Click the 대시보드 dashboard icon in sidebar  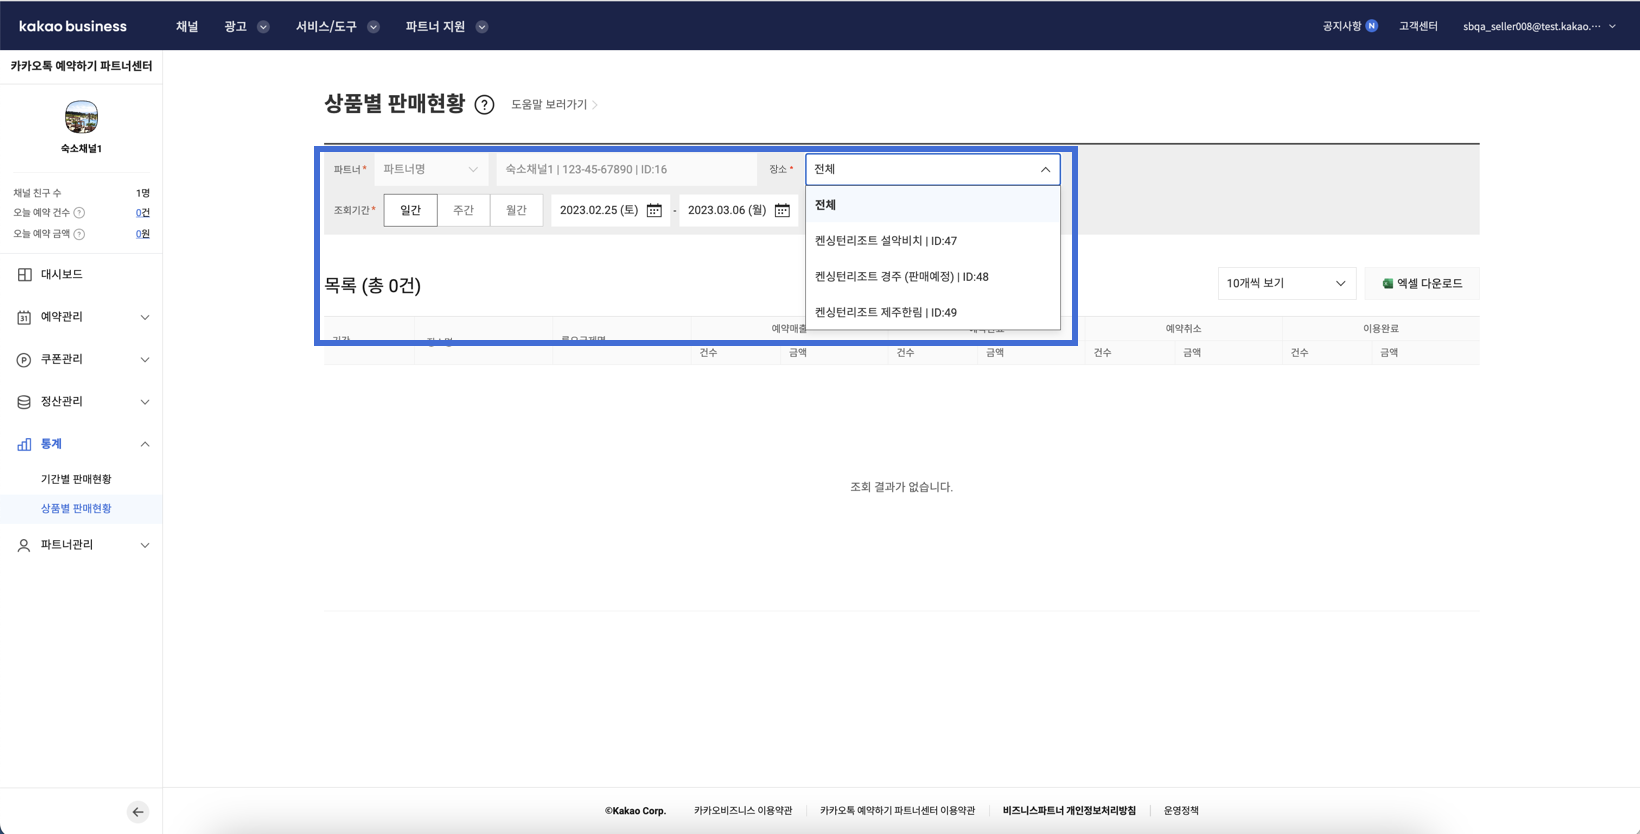click(x=24, y=274)
